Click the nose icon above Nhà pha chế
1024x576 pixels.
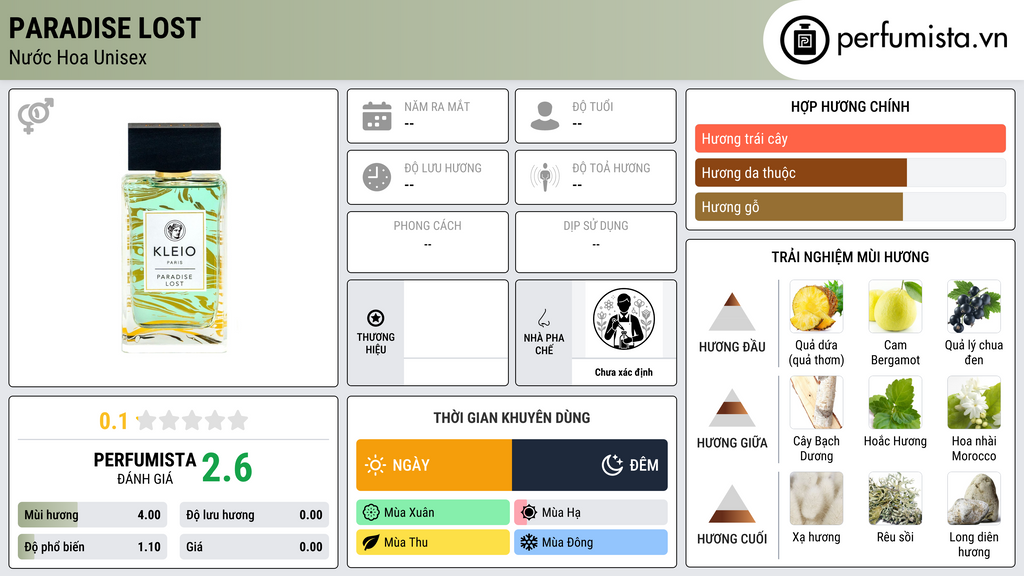coord(543,318)
